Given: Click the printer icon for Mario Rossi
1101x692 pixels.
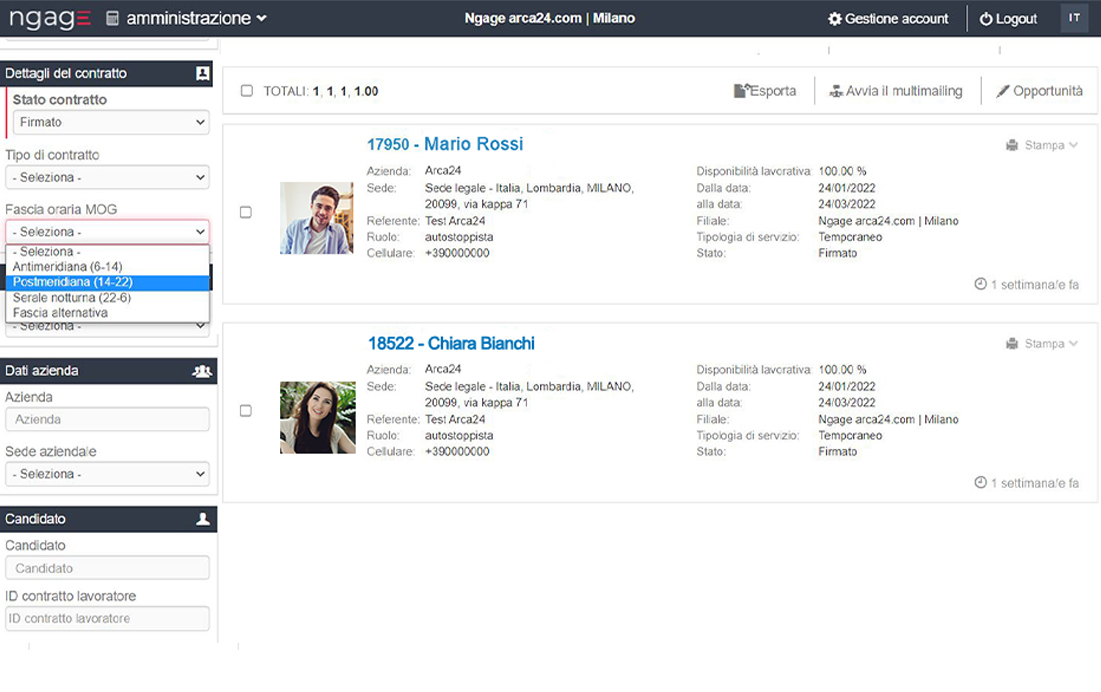Looking at the screenshot, I should pyautogui.click(x=1012, y=145).
